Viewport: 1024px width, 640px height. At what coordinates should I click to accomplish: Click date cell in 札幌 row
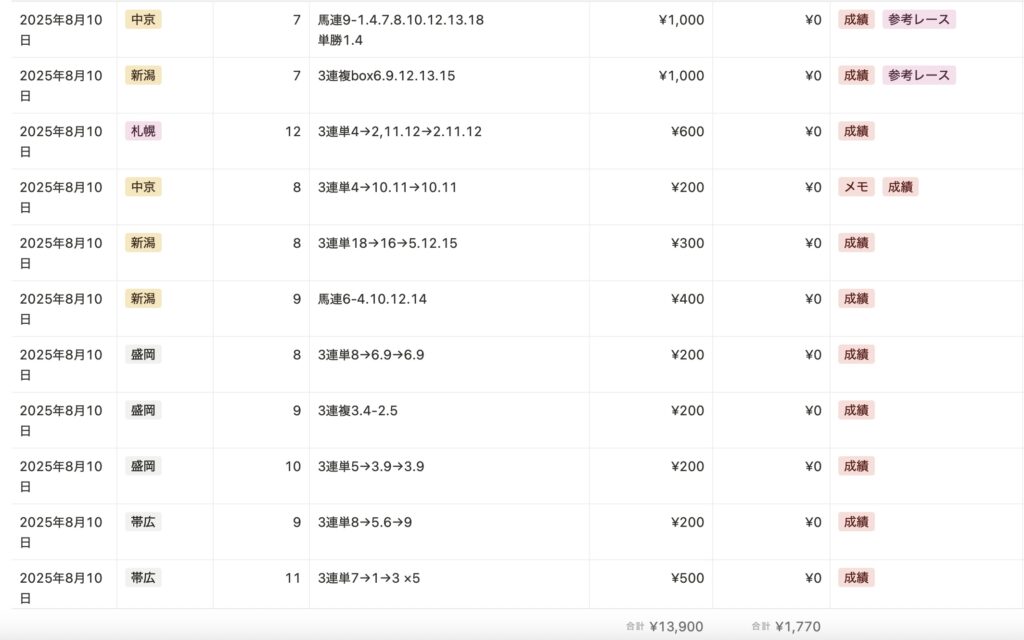[64, 141]
